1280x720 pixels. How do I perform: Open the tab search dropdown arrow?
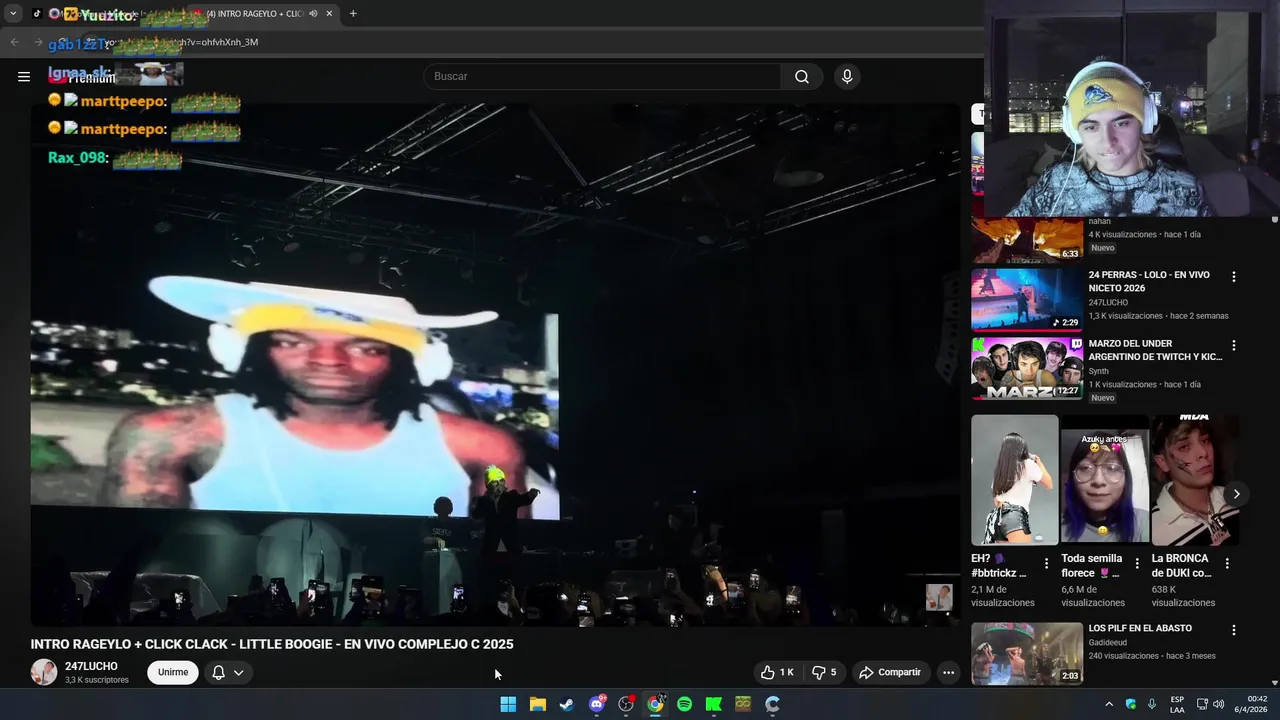[13, 14]
